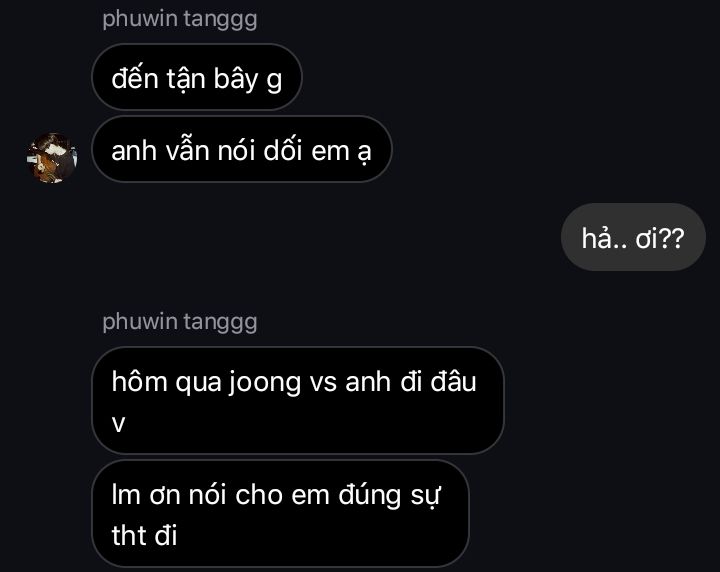
Task: Open phuwin tanggg's profile picture avatar
Action: 52,158
